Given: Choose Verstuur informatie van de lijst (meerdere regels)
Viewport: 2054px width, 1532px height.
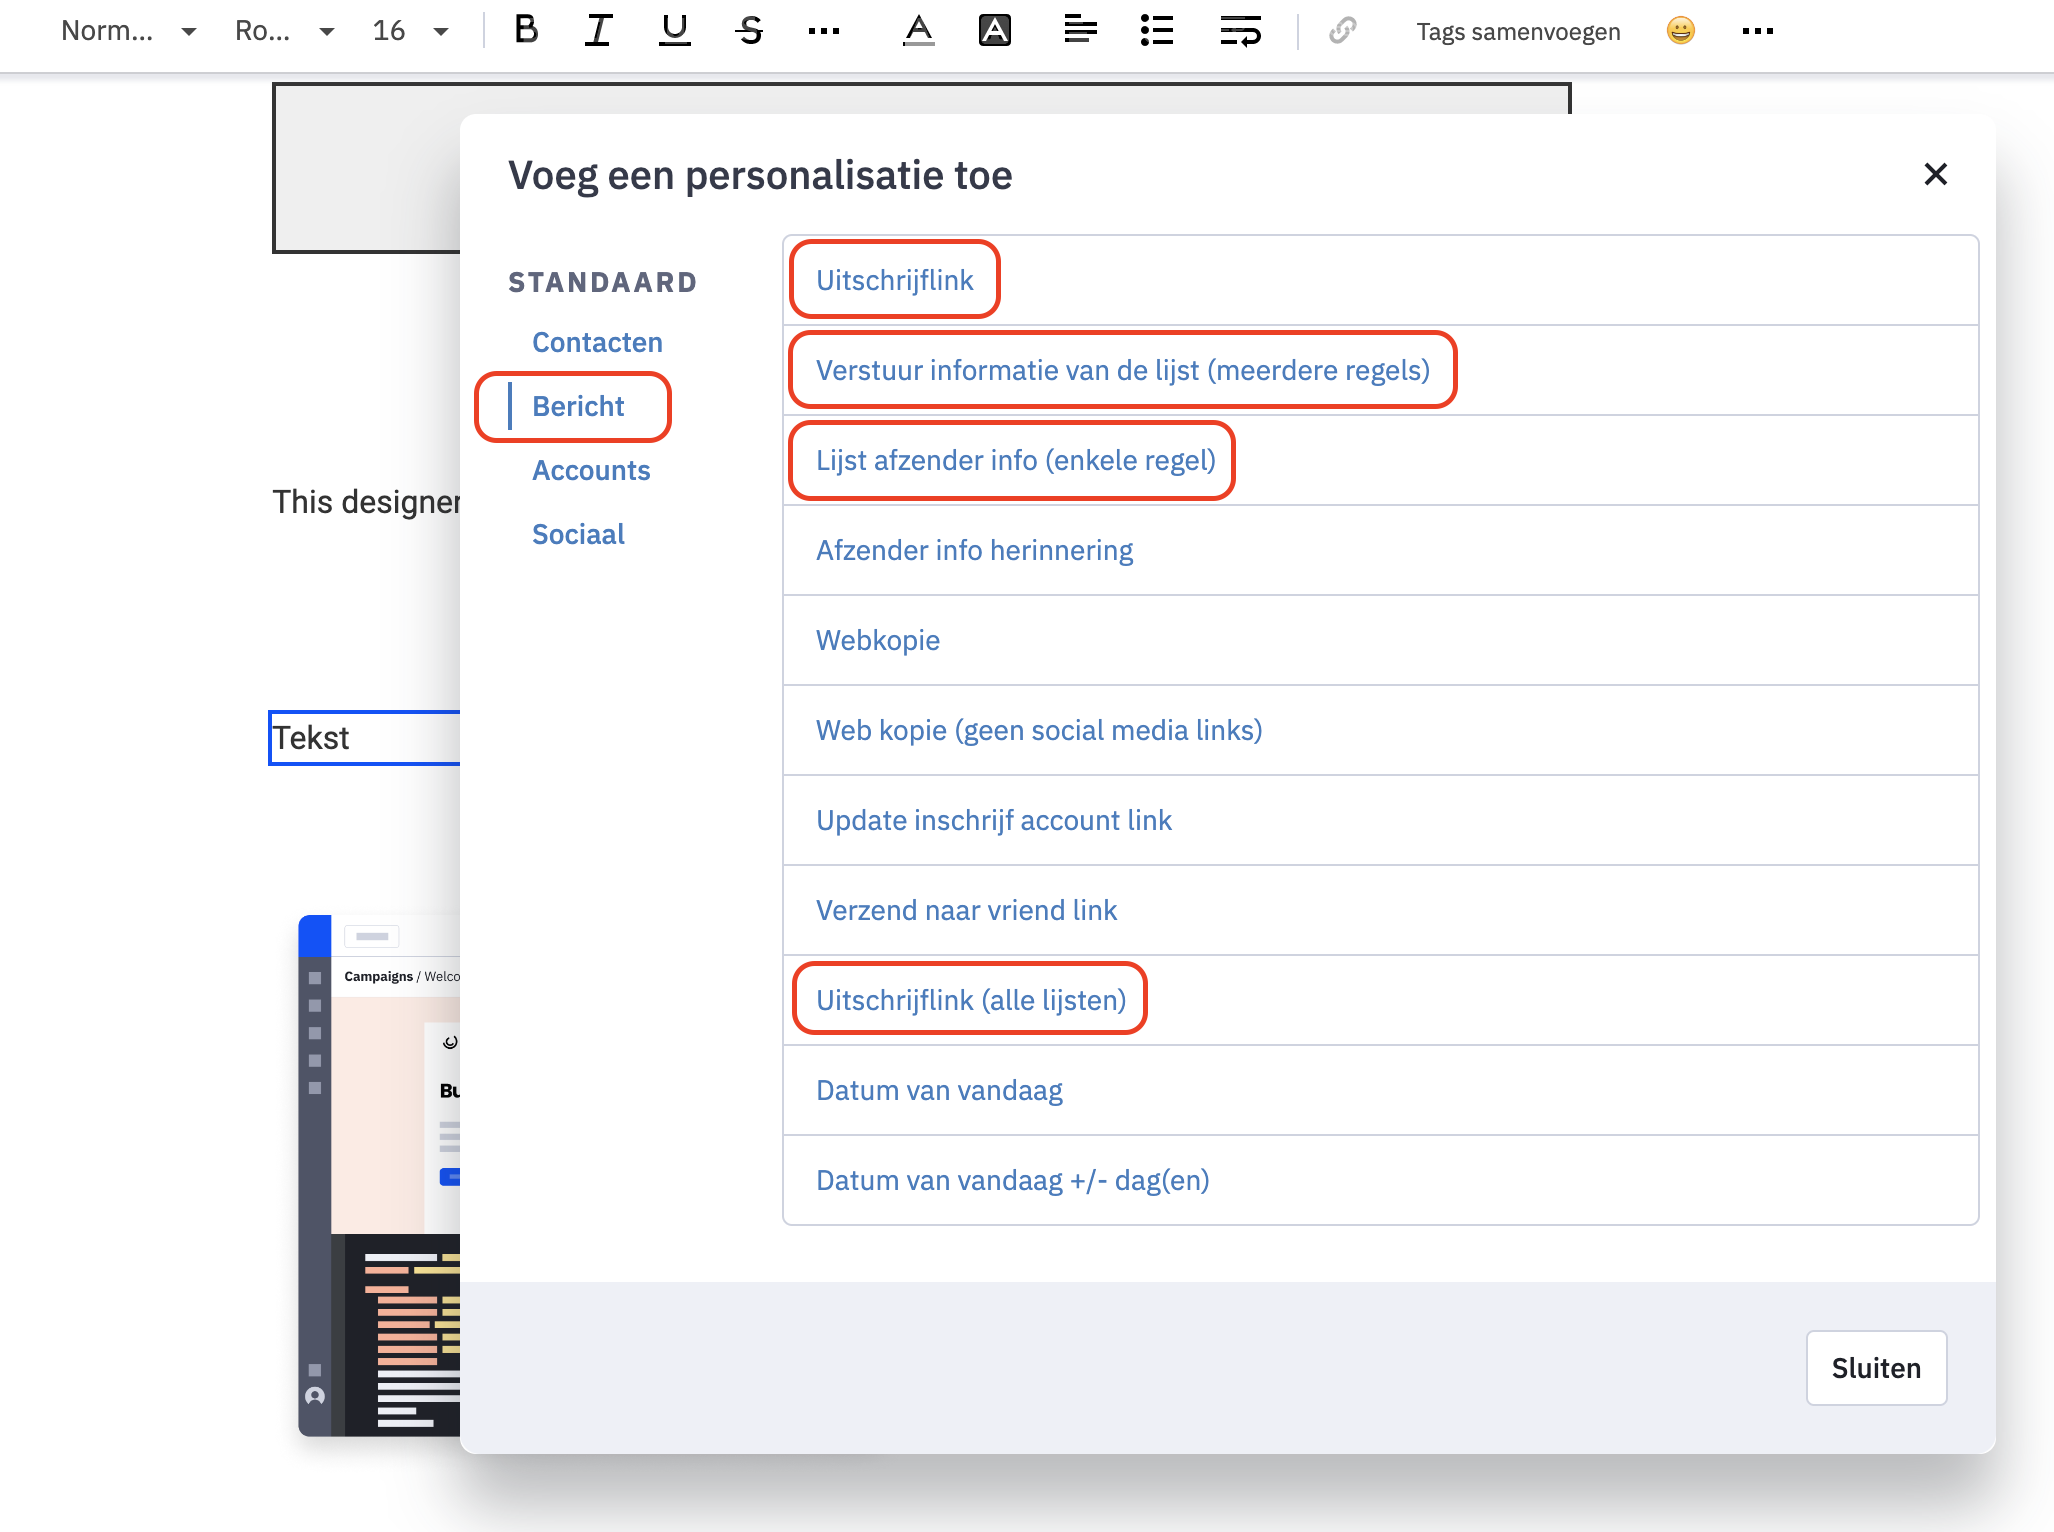Looking at the screenshot, I should point(1380,371).
